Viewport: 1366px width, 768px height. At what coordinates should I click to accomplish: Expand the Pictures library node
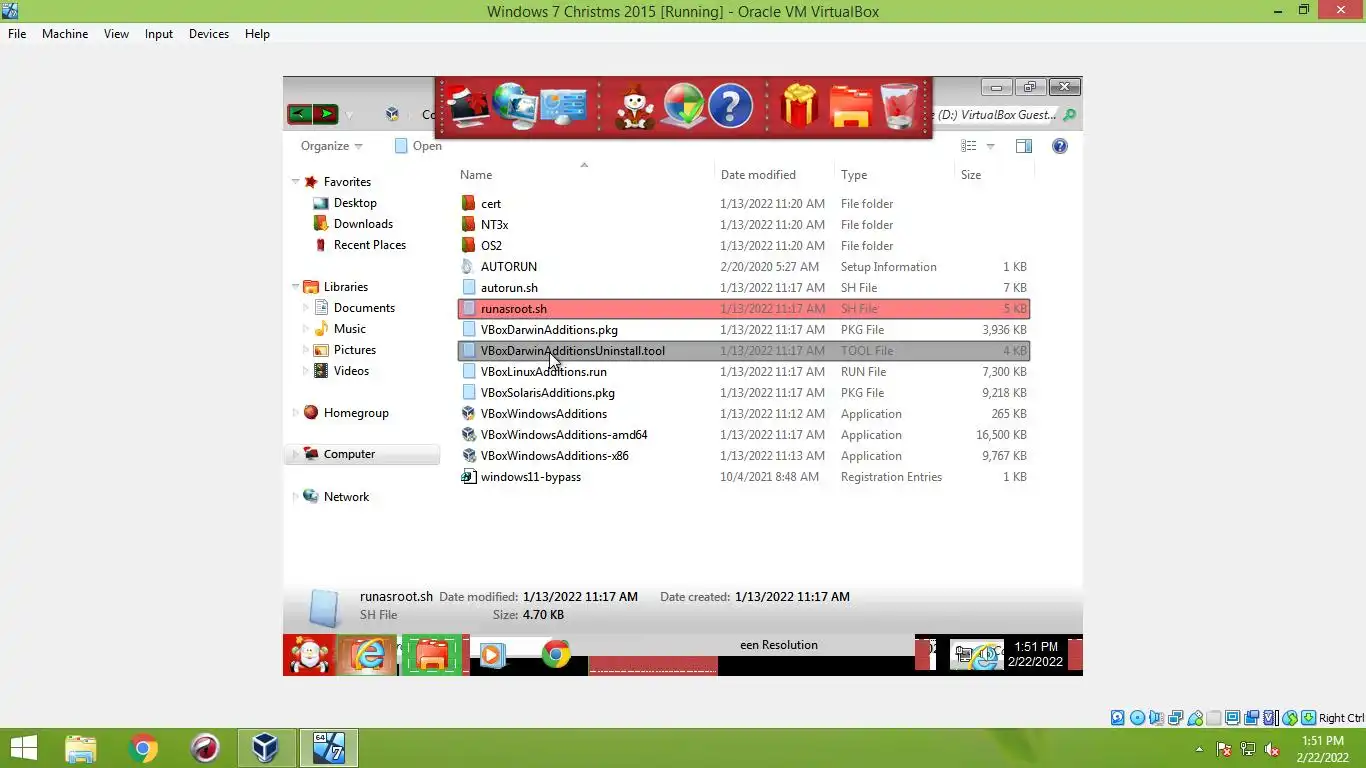click(307, 350)
